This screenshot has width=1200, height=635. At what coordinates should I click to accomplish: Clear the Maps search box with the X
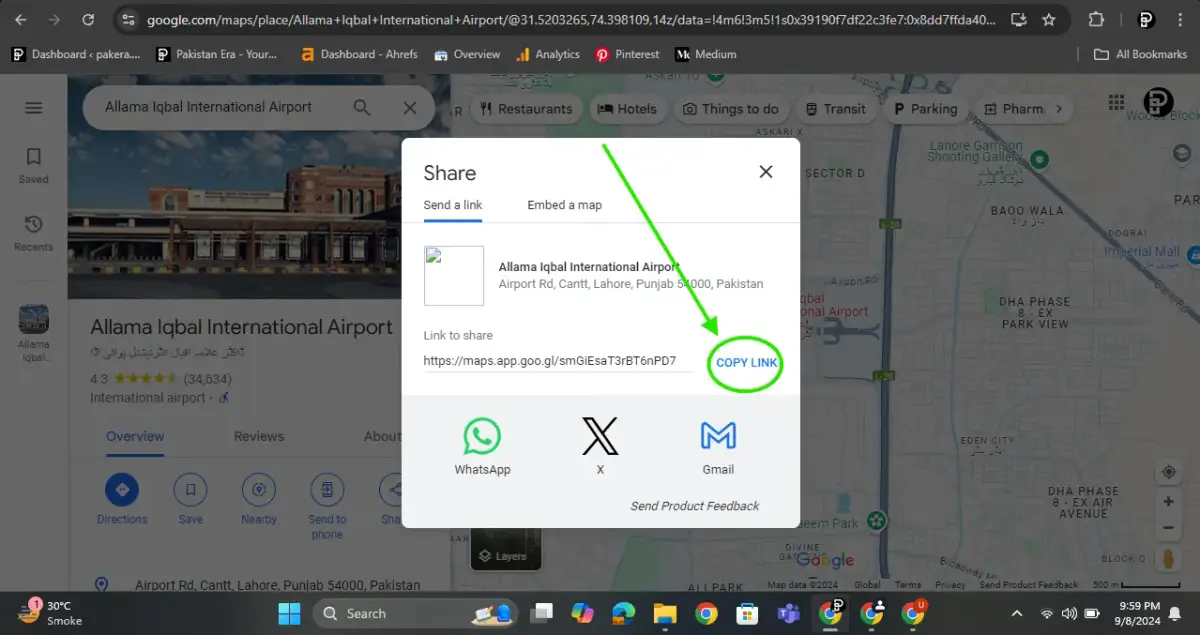tap(410, 108)
